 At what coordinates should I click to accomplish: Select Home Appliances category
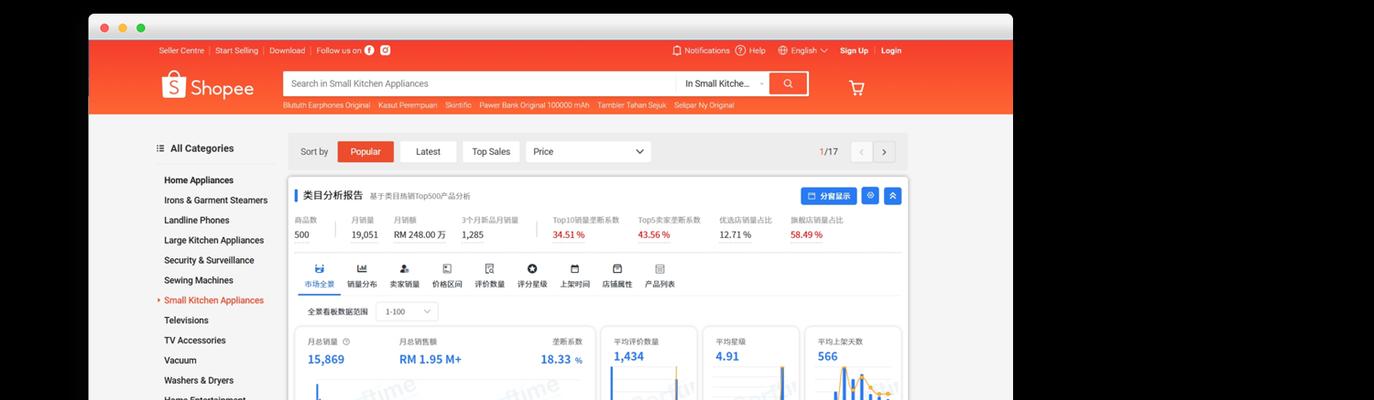(x=199, y=180)
